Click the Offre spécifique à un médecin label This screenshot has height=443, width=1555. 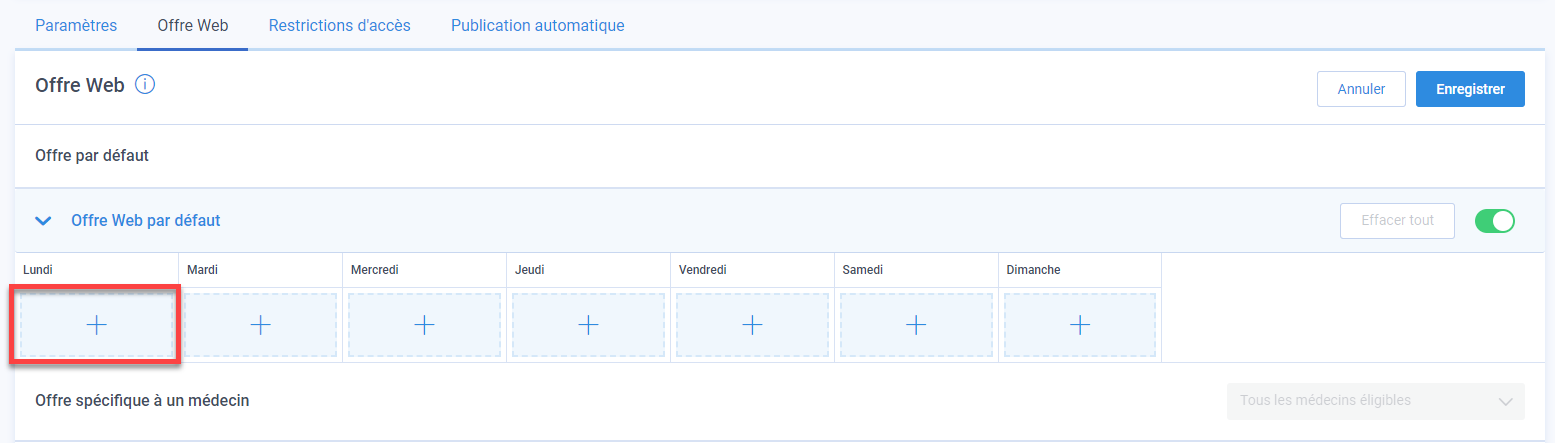(x=142, y=401)
